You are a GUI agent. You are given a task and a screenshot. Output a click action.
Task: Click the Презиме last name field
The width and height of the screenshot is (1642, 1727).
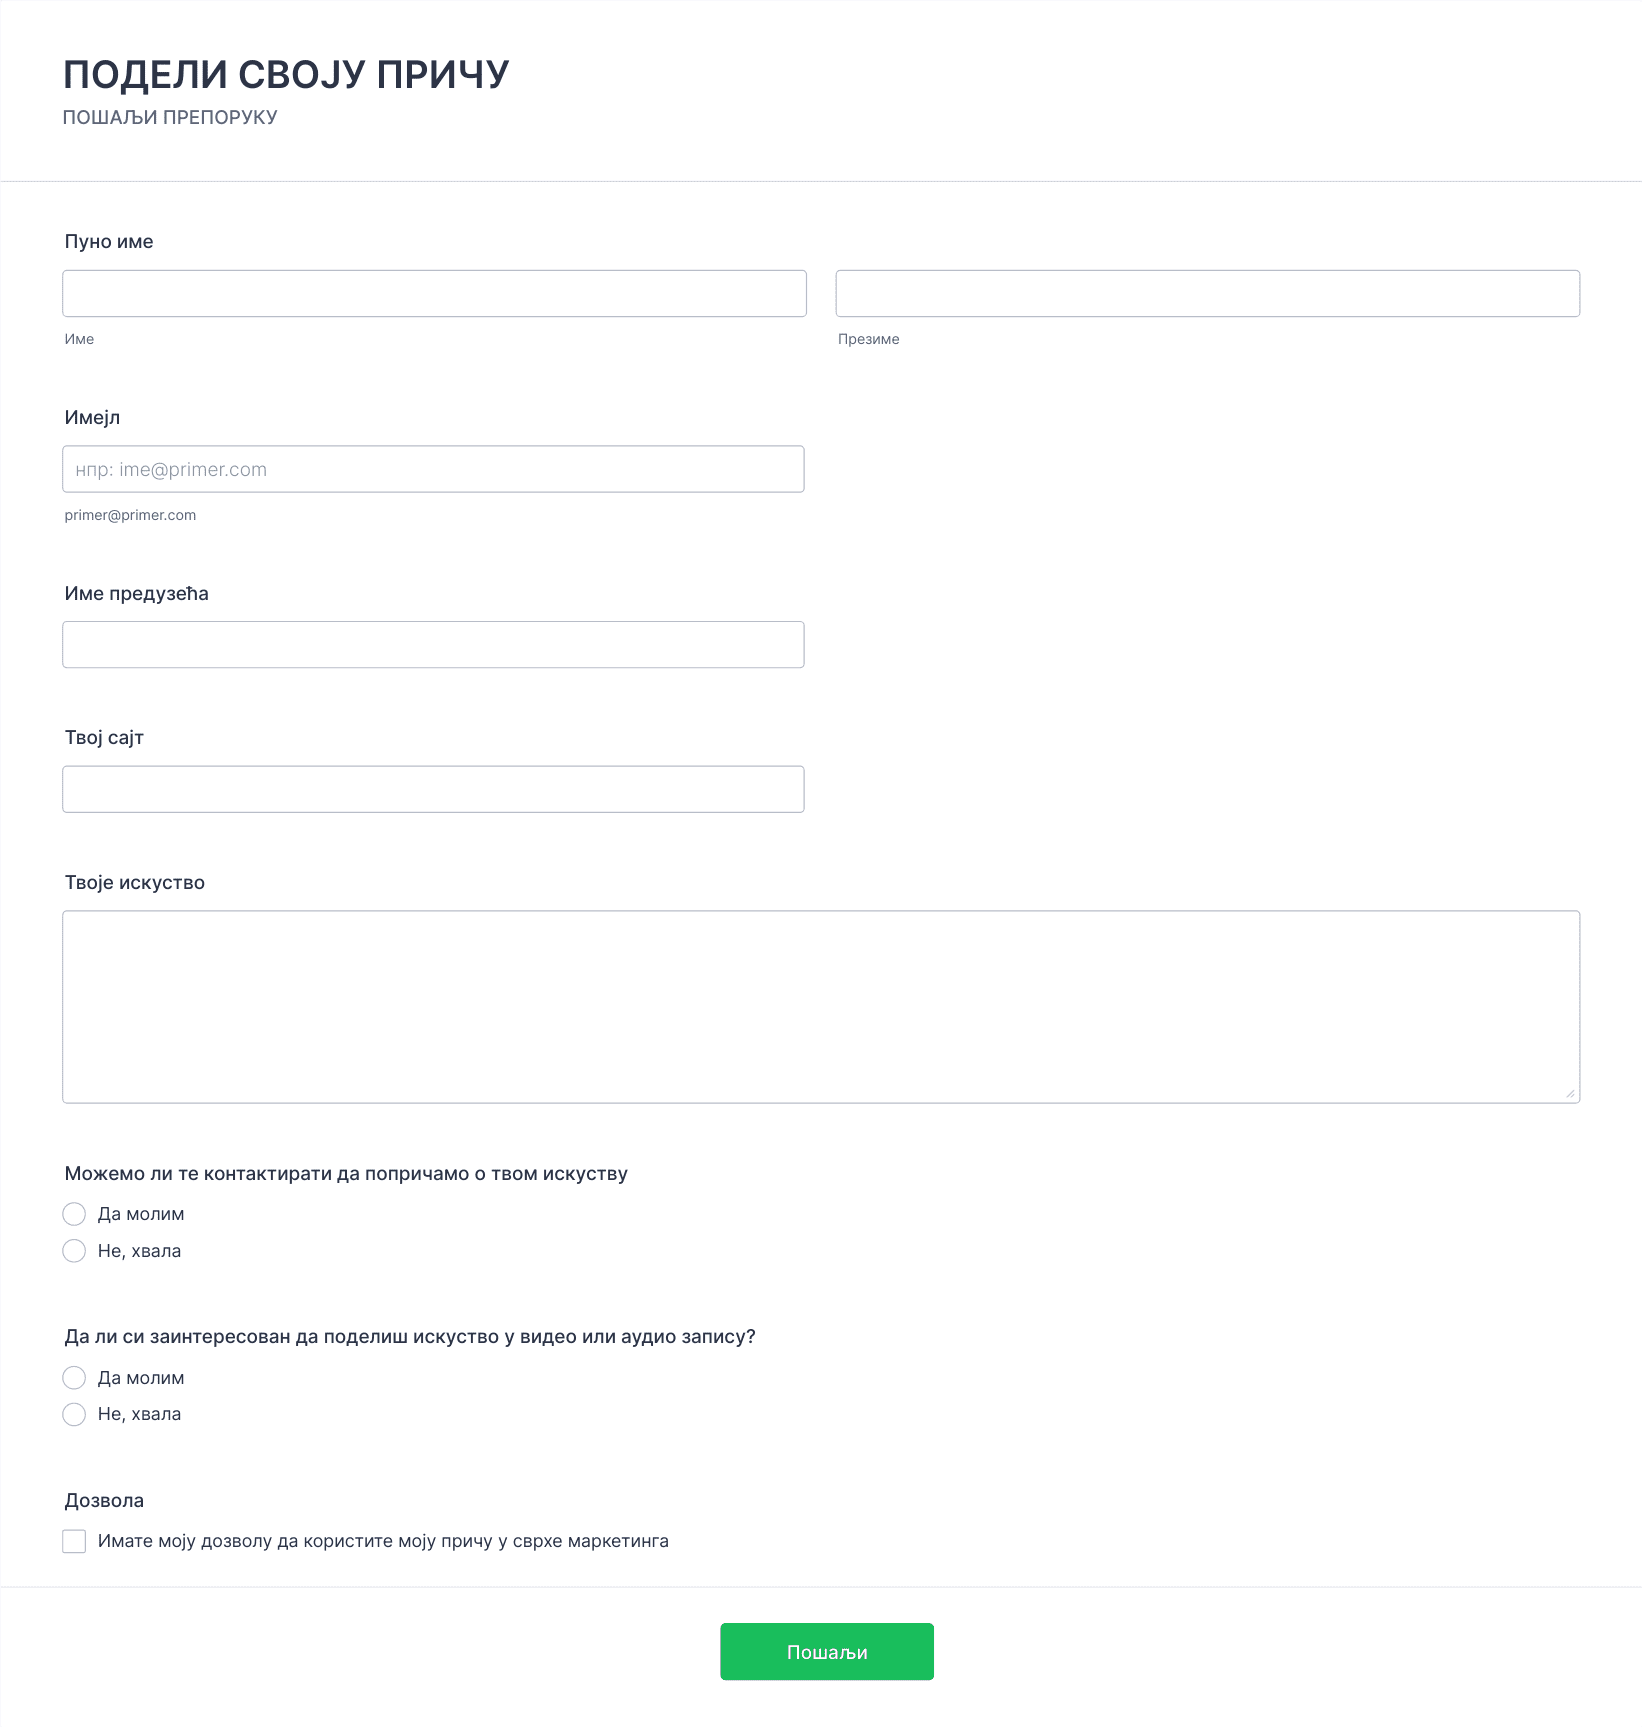(1208, 293)
